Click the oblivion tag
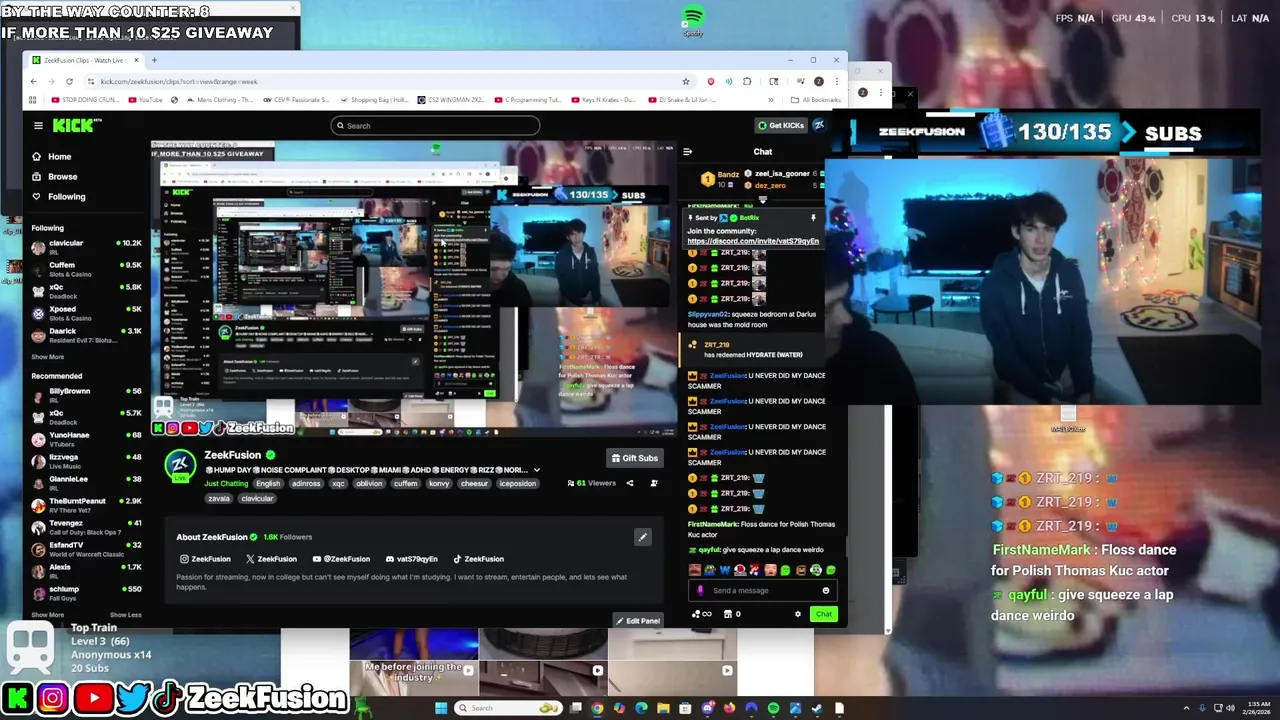The image size is (1280, 720). tap(369, 484)
